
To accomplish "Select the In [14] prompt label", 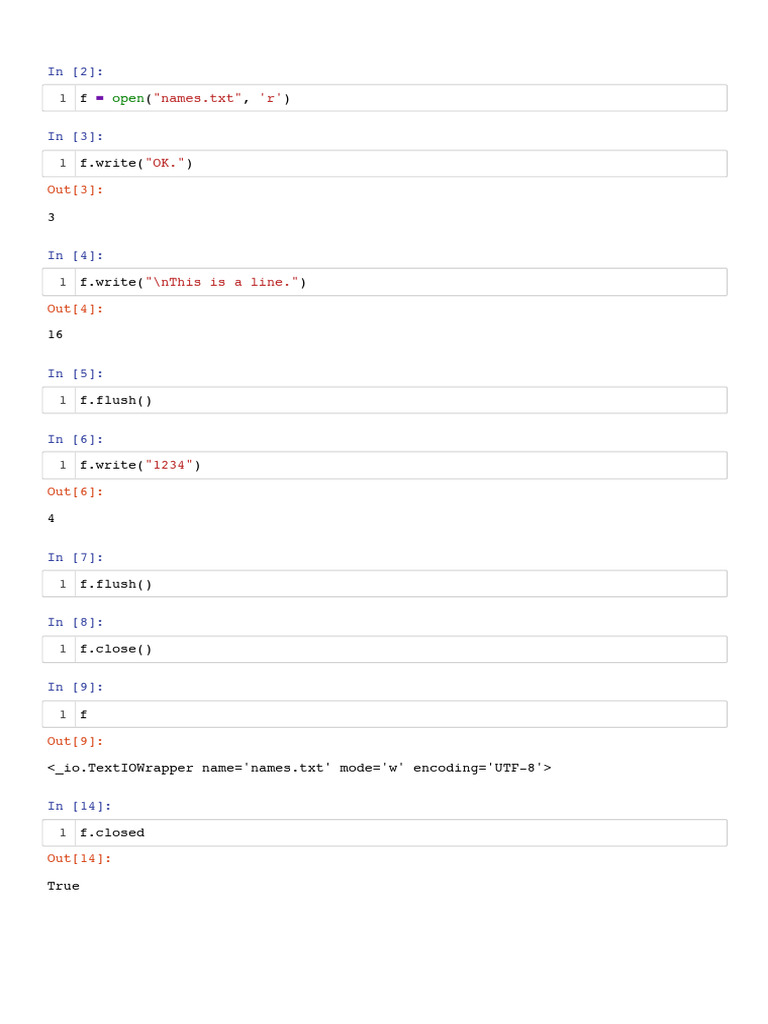I will pos(79,805).
